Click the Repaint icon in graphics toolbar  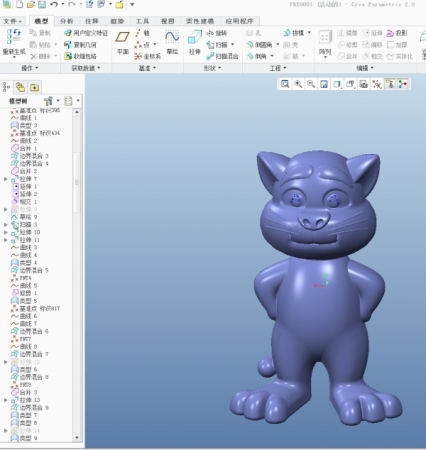324,84
